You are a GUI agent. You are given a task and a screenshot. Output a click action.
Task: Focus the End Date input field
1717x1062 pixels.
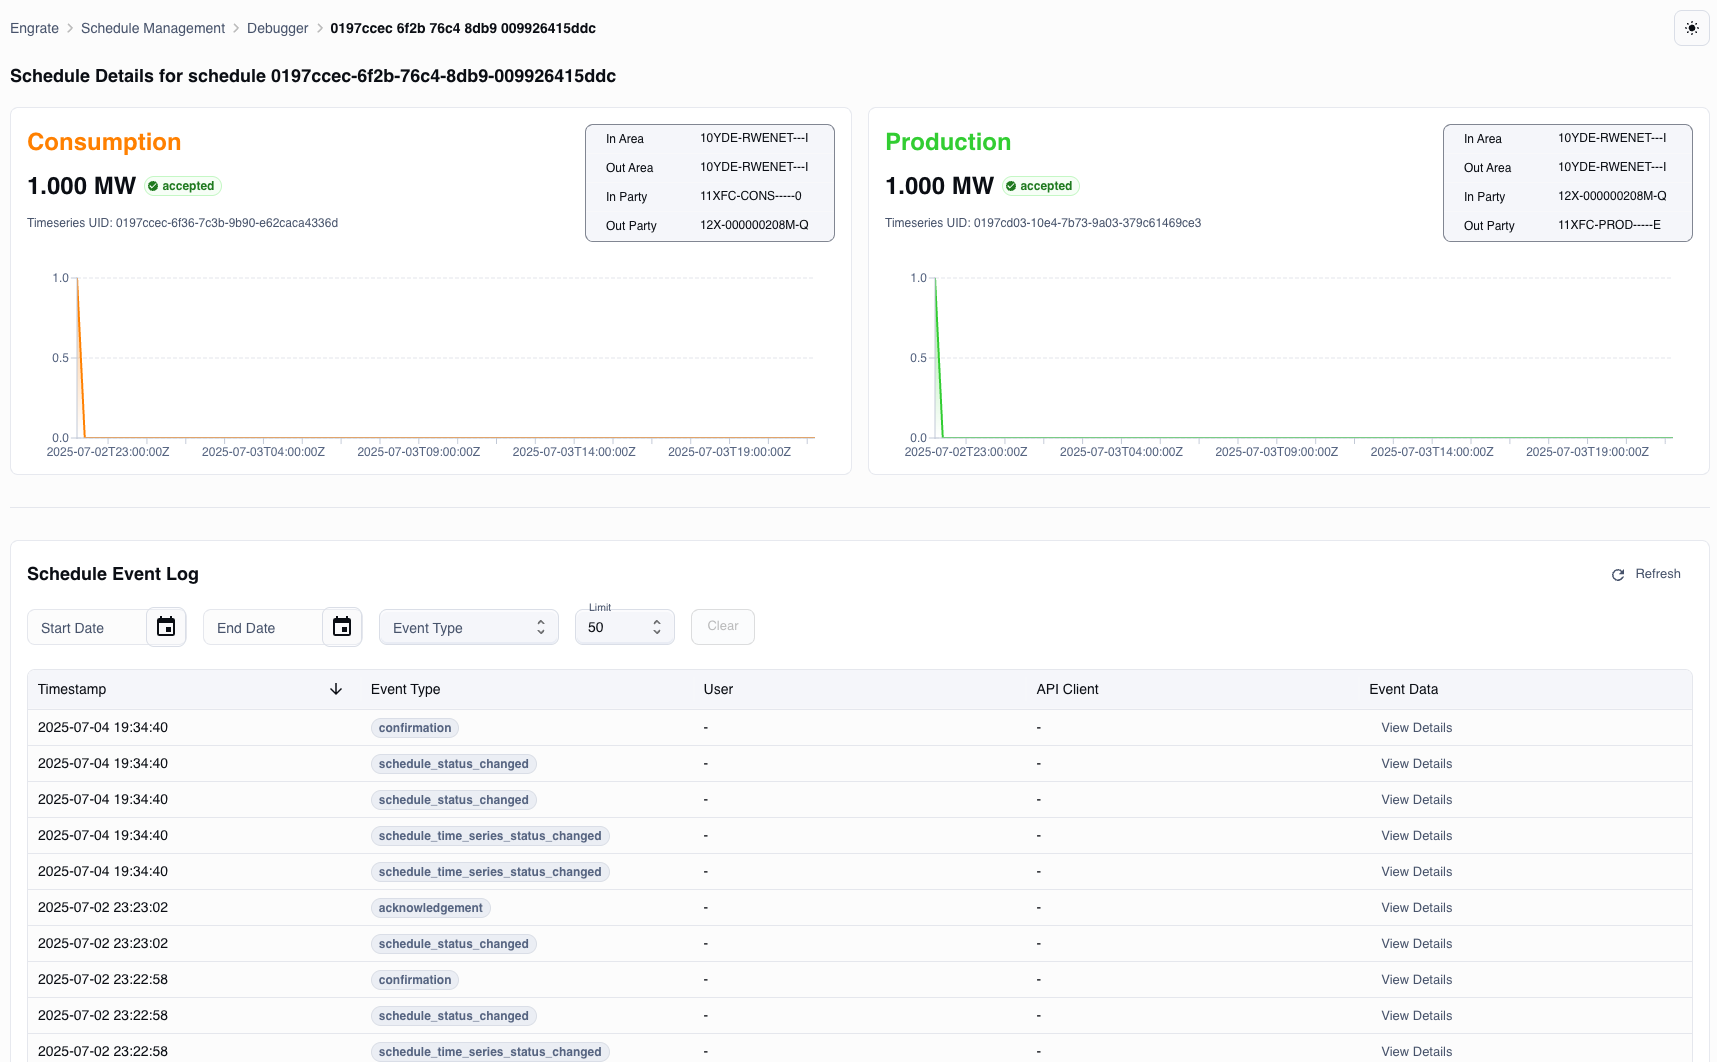point(263,628)
